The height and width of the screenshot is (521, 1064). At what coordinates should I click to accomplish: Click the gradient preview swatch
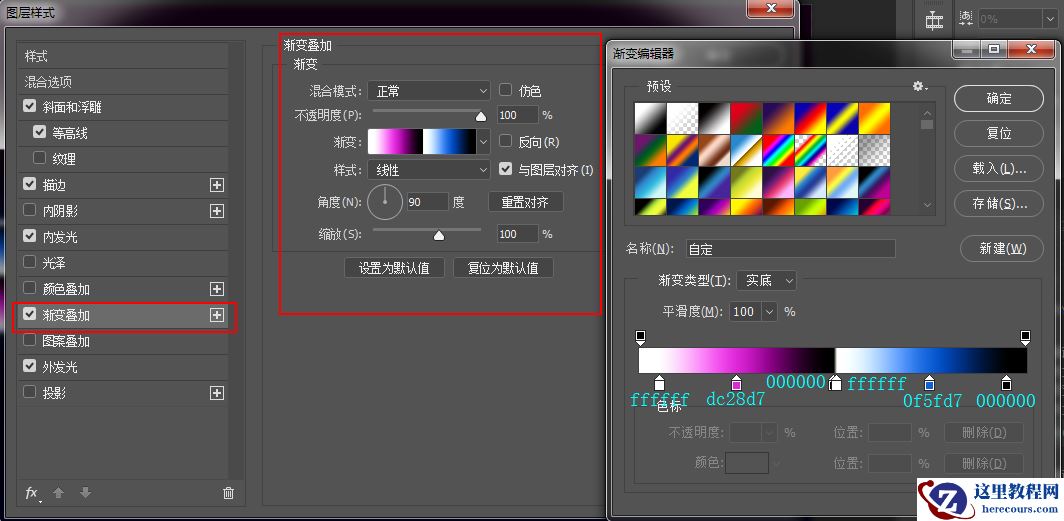(421, 142)
